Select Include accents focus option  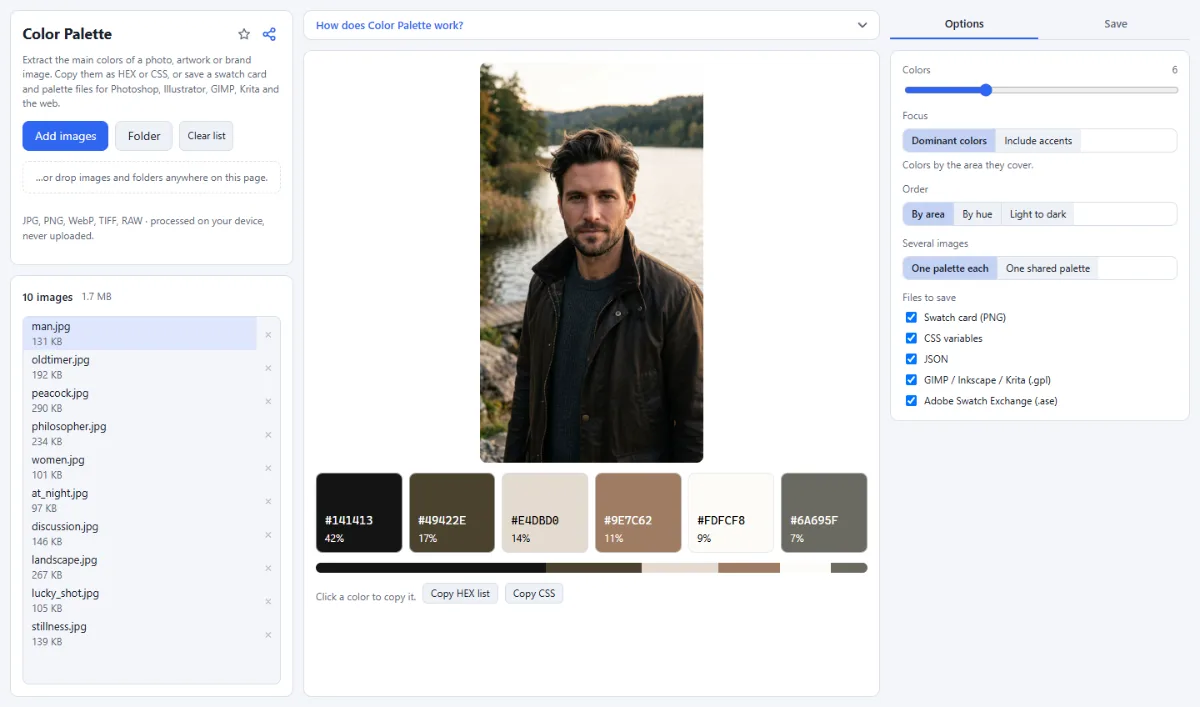click(1038, 141)
